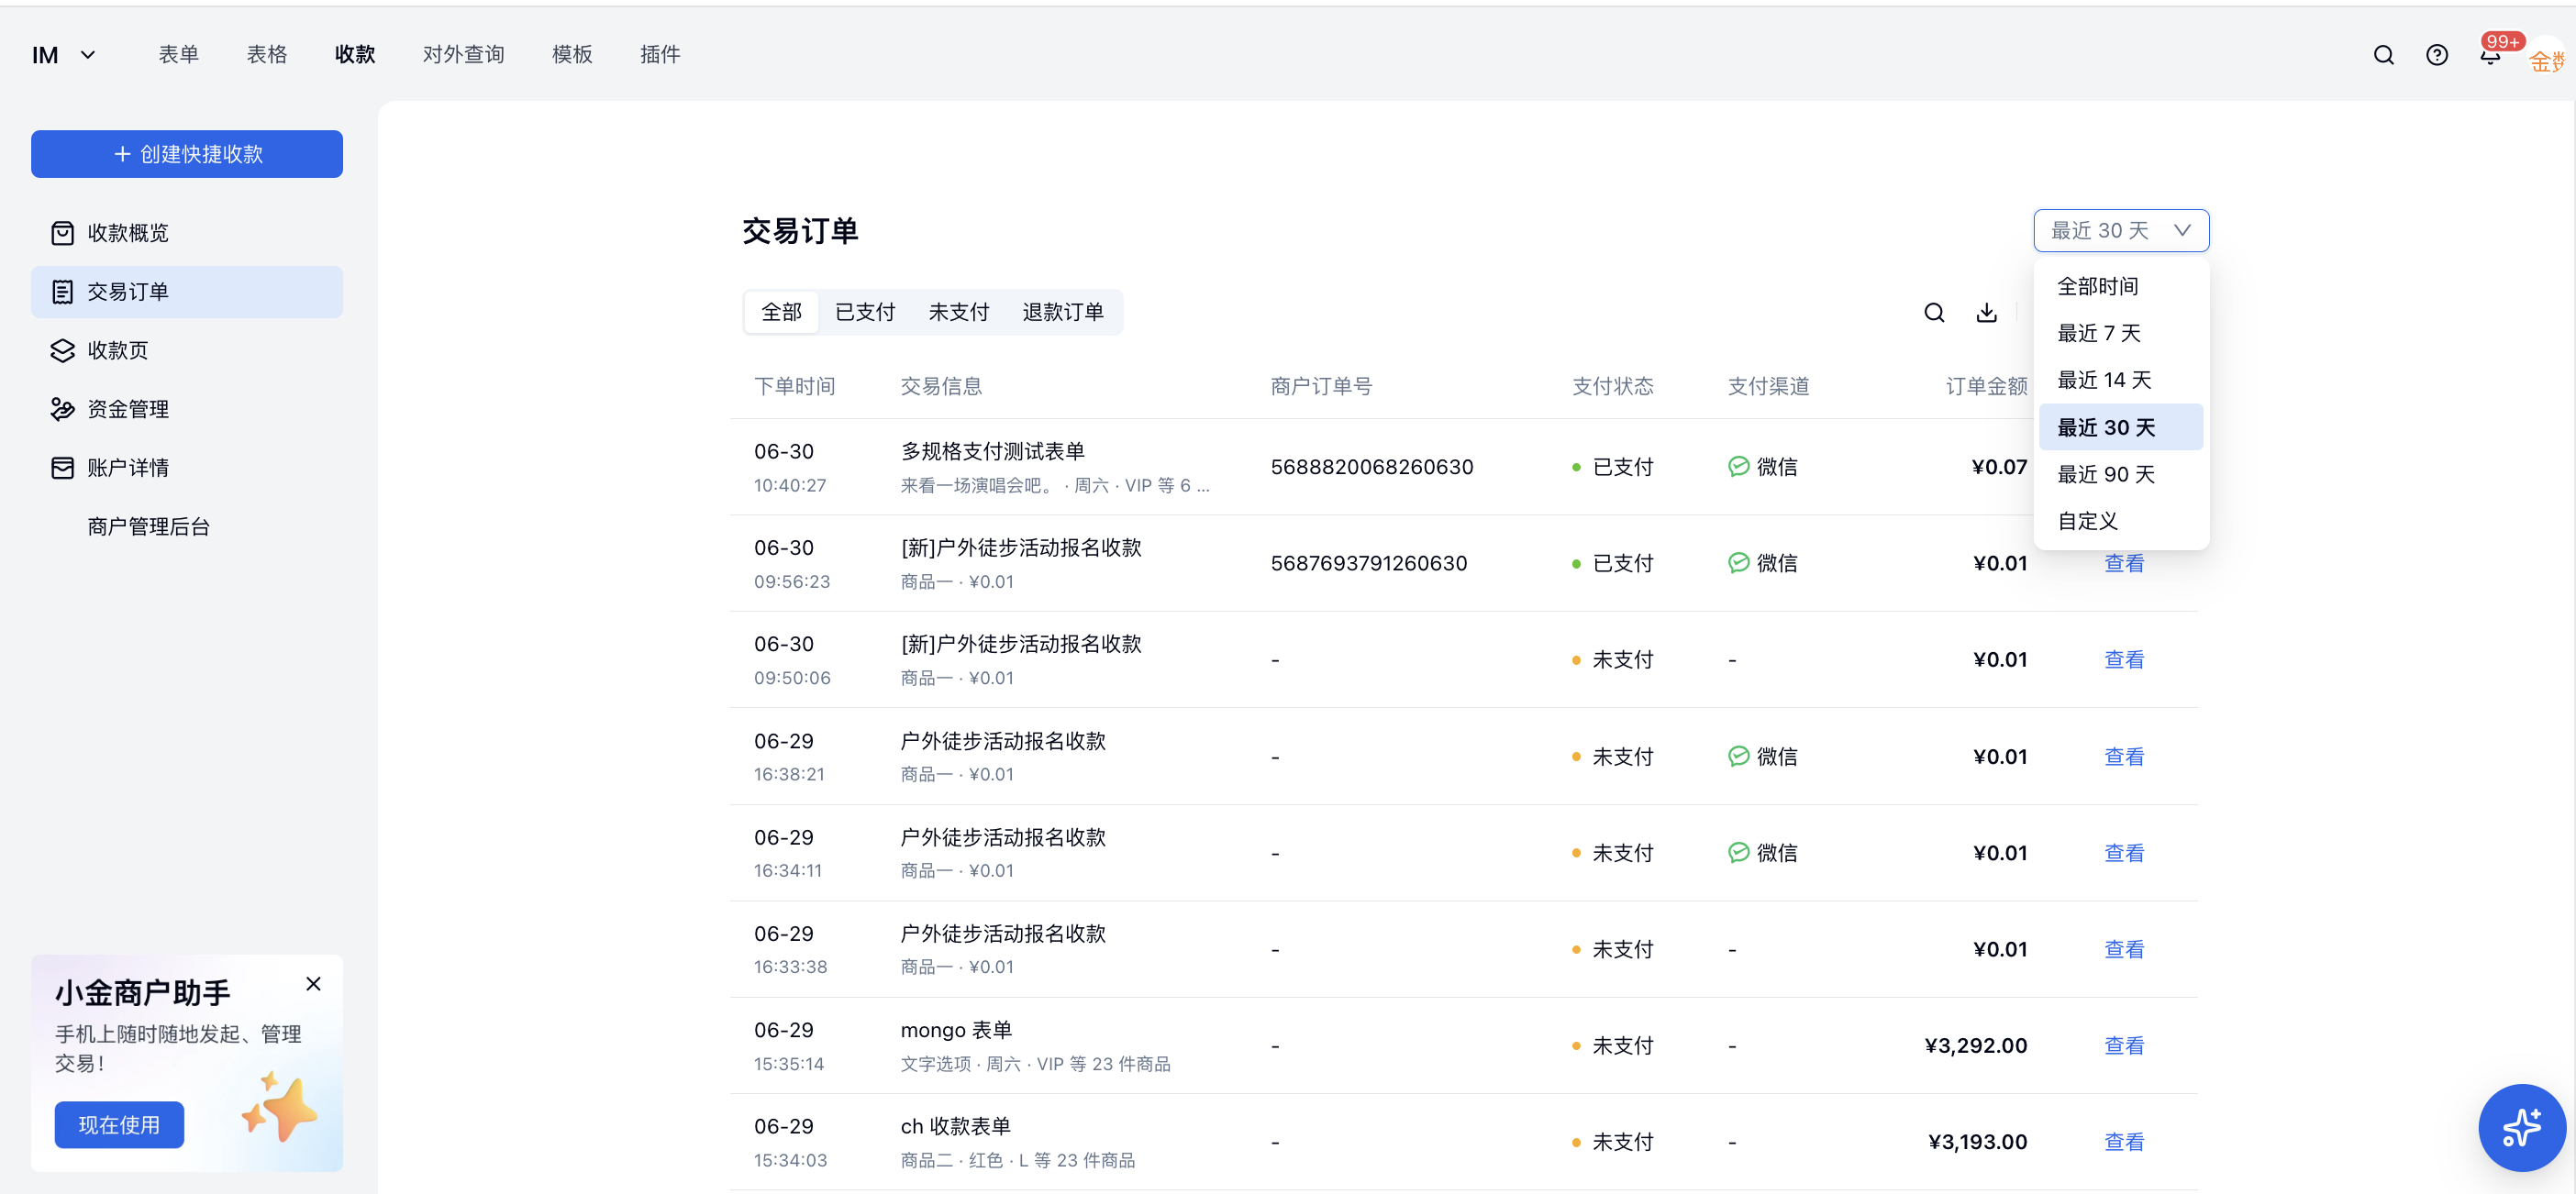Screen dimensions: 2576x1194
Task: Click the 商户订单号 column header
Action: click(1321, 386)
